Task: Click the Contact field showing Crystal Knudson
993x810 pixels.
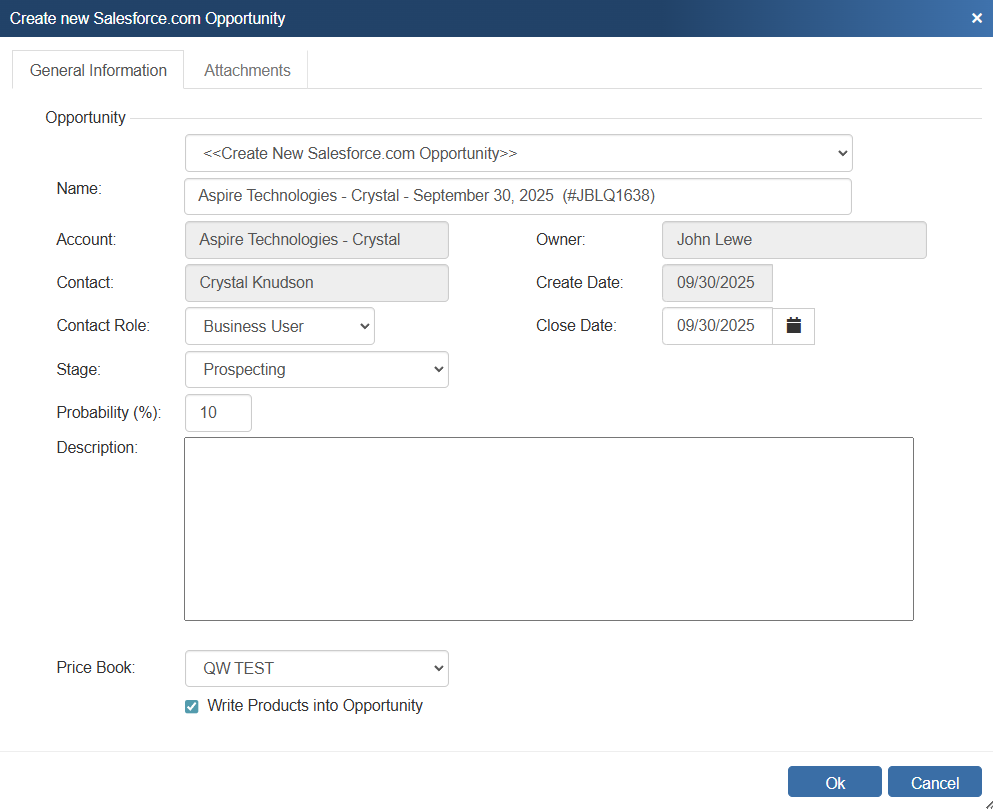Action: pos(316,283)
